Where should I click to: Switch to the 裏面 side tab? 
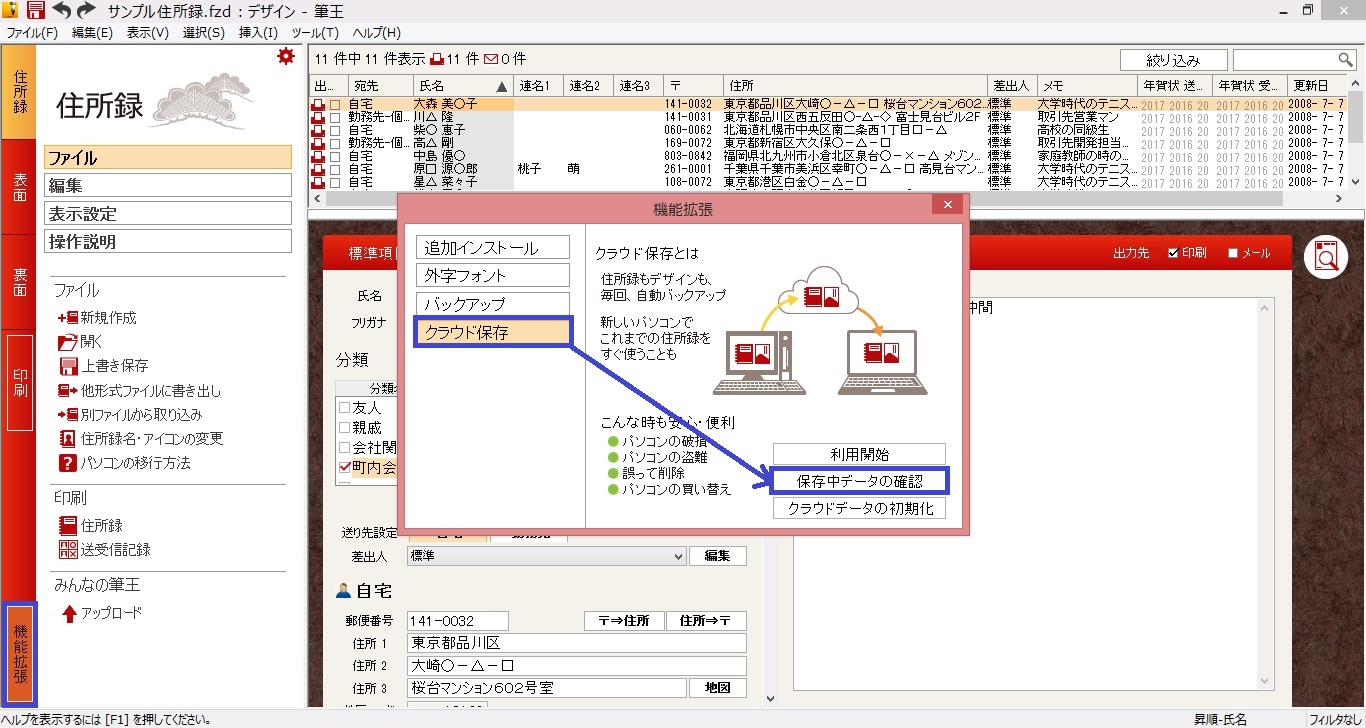click(19, 282)
